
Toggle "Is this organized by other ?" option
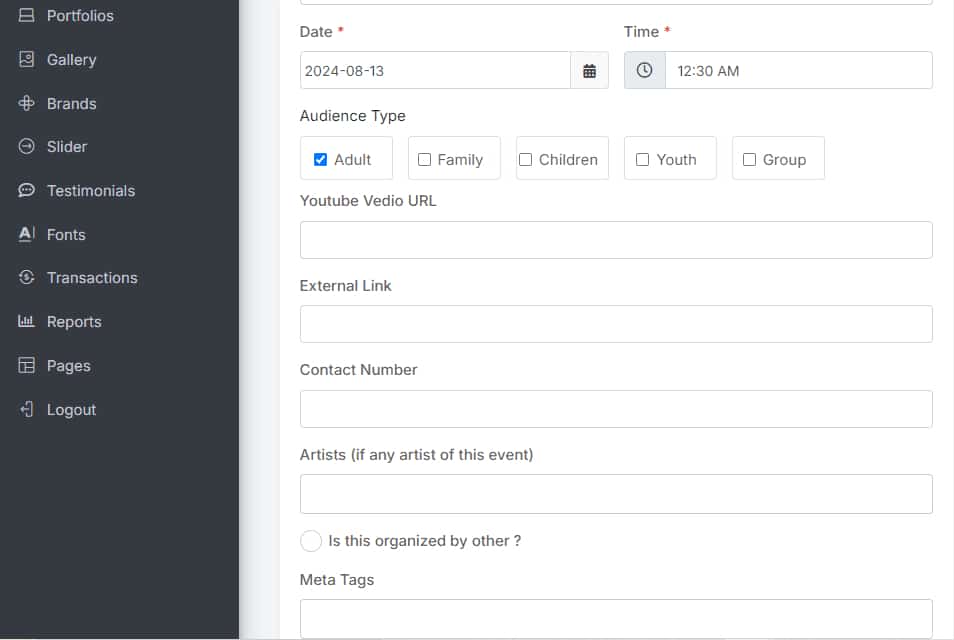311,541
